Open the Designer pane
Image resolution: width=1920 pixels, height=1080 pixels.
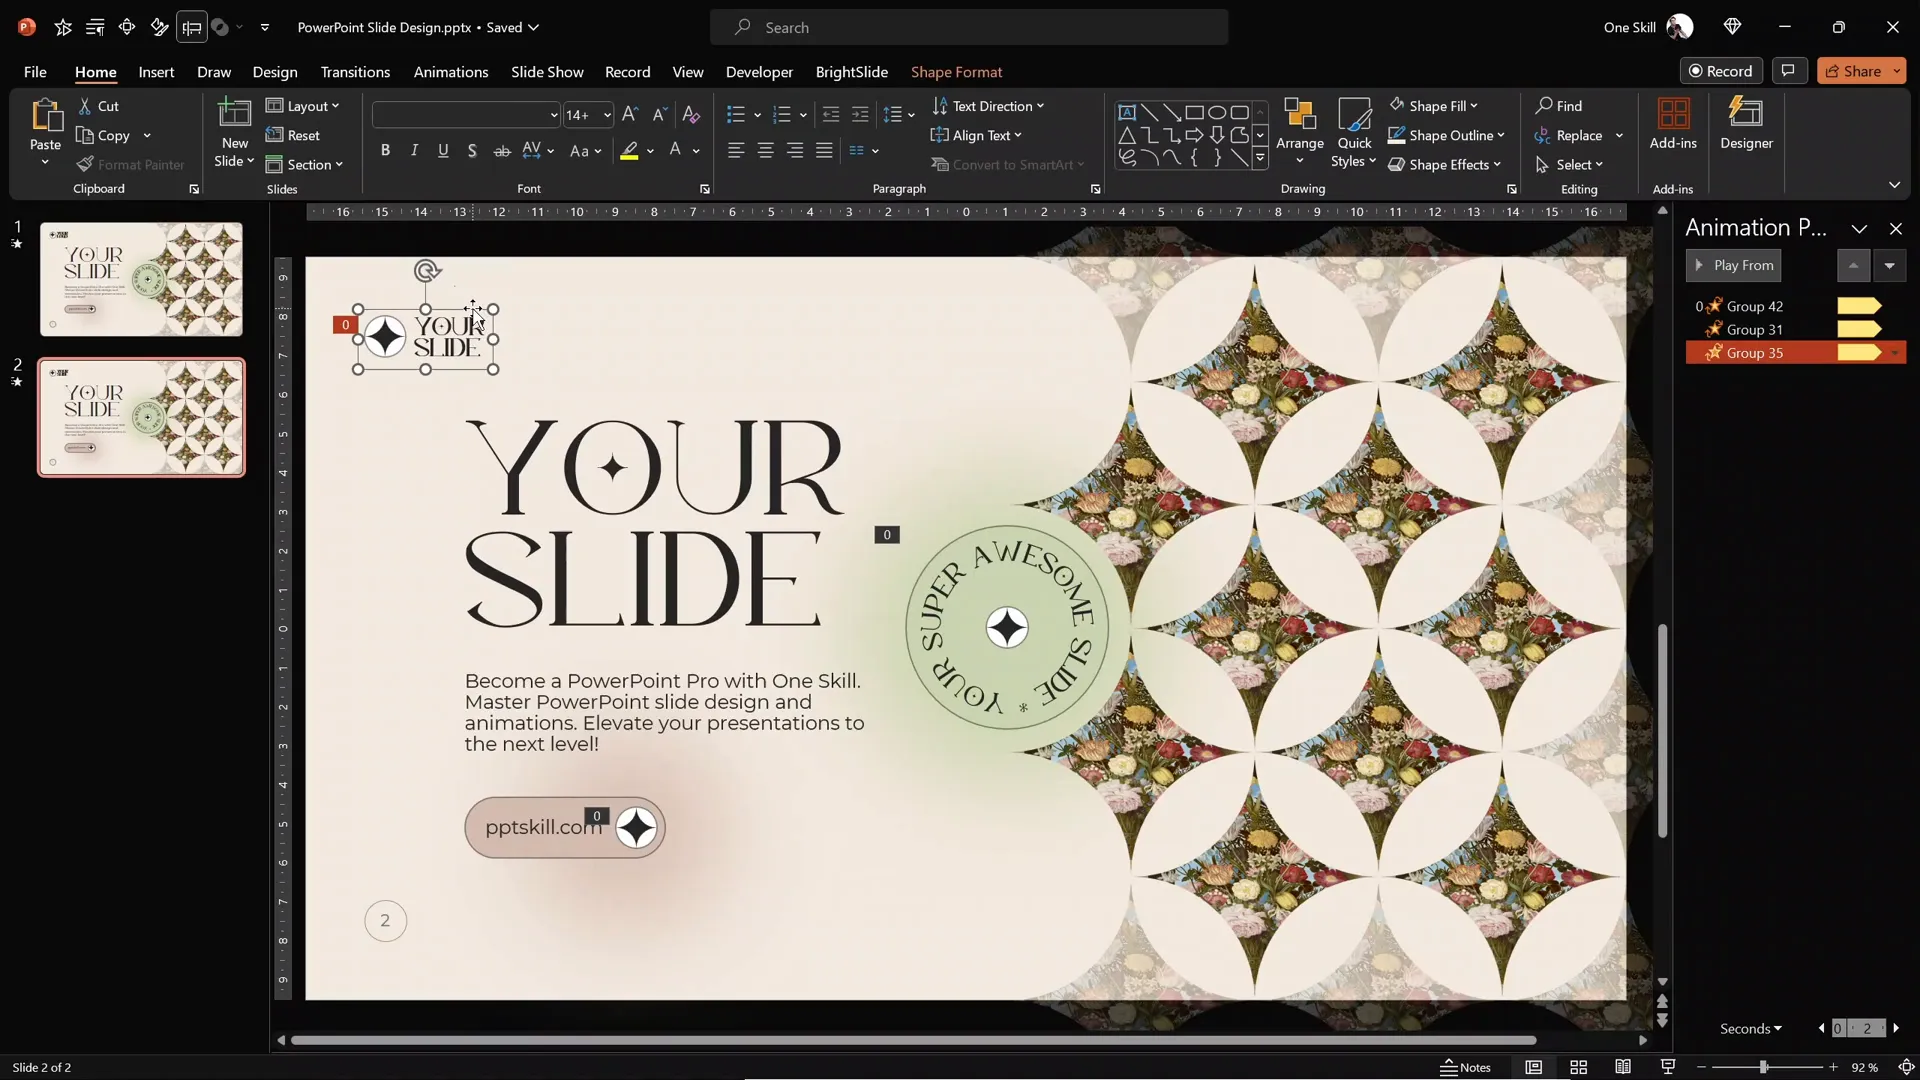(1746, 124)
